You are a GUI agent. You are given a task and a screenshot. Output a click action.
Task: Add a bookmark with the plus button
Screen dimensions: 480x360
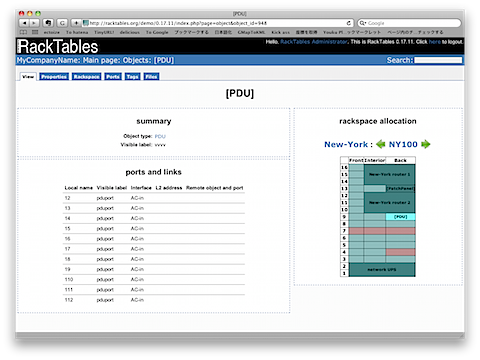point(76,23)
